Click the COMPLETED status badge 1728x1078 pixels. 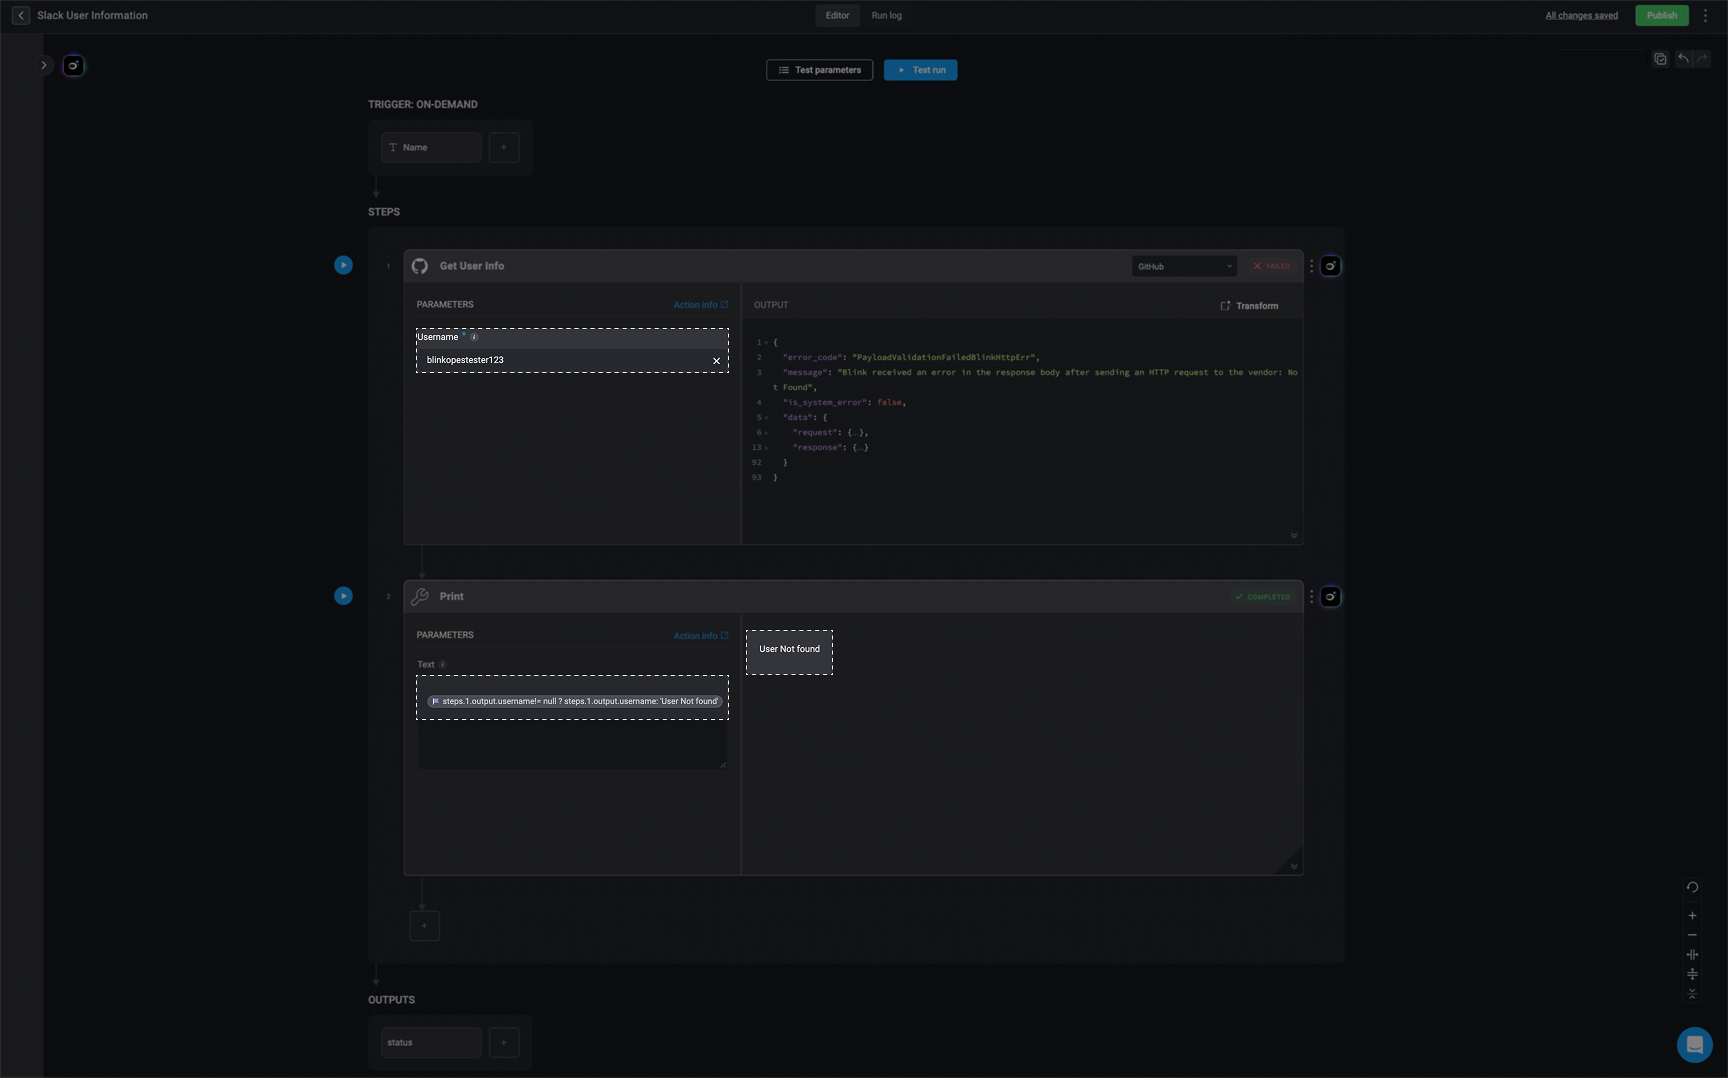point(1262,597)
